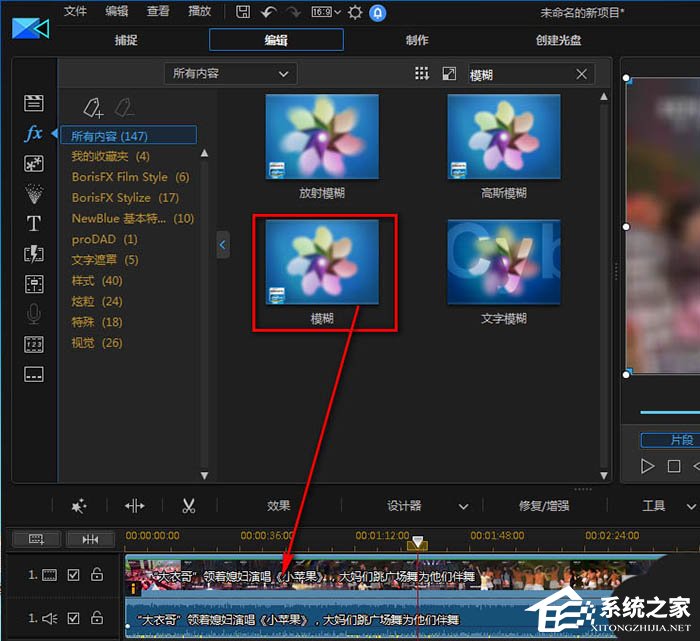
Task: Open the 查看 menu
Action: (x=158, y=11)
